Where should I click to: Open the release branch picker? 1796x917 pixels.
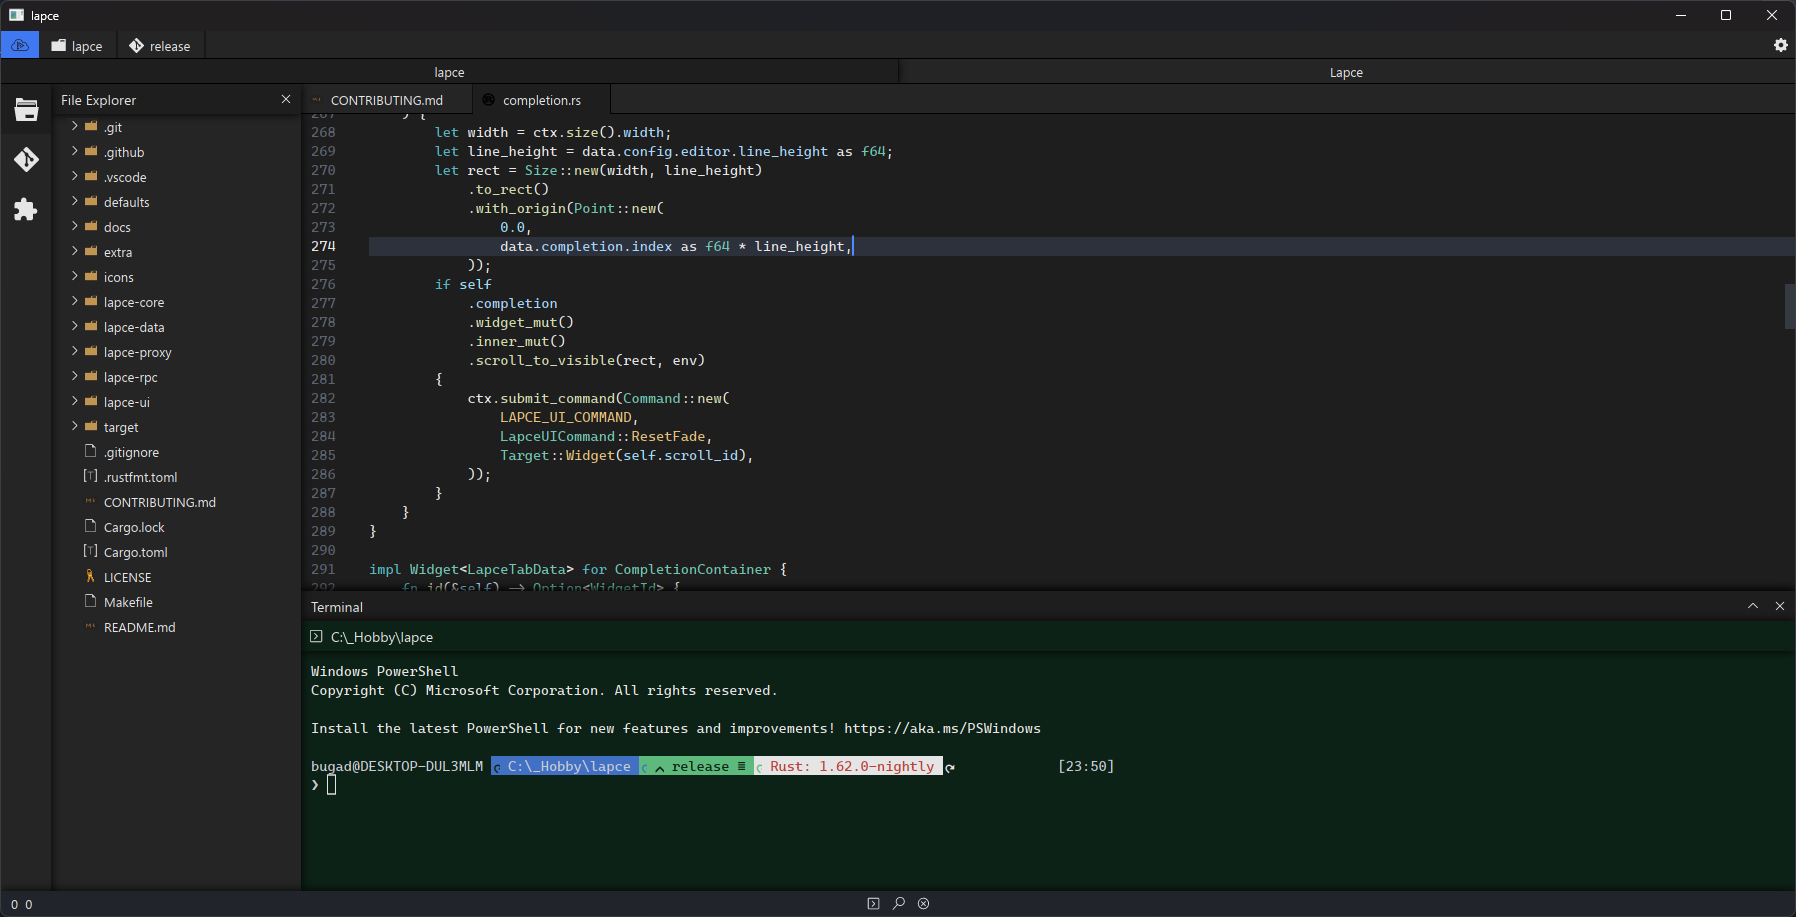pyautogui.click(x=160, y=45)
